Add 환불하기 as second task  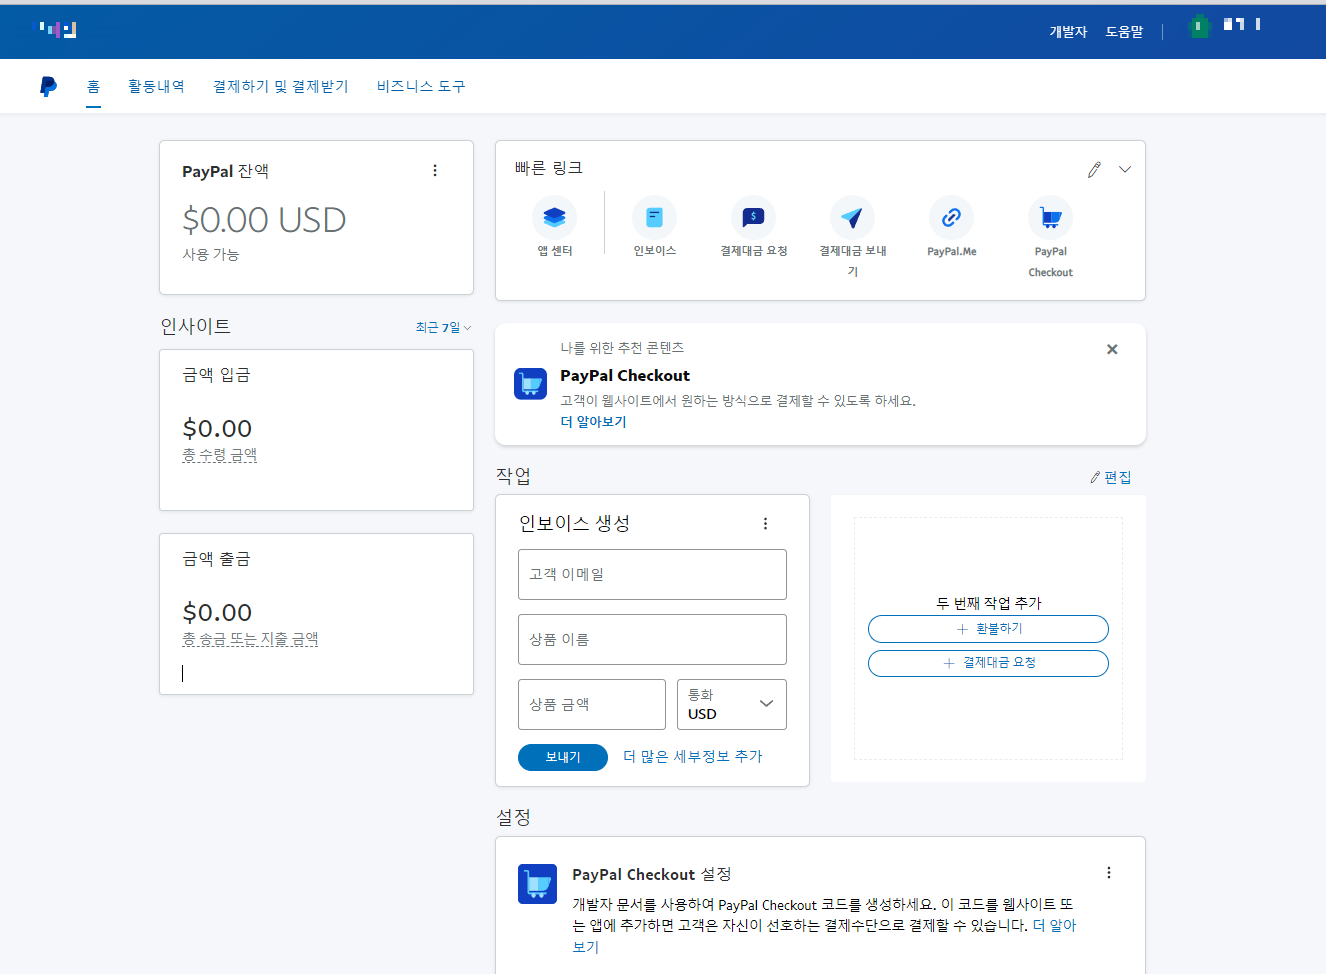988,629
